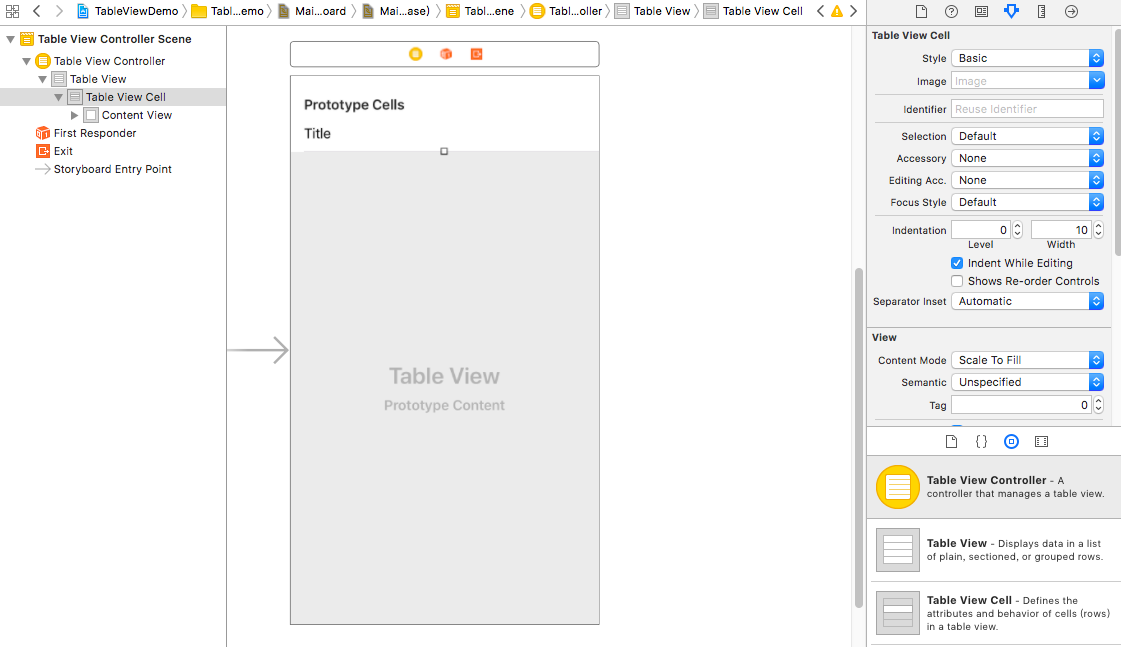Expand the Content View tree item
1121x647 pixels.
click(74, 115)
